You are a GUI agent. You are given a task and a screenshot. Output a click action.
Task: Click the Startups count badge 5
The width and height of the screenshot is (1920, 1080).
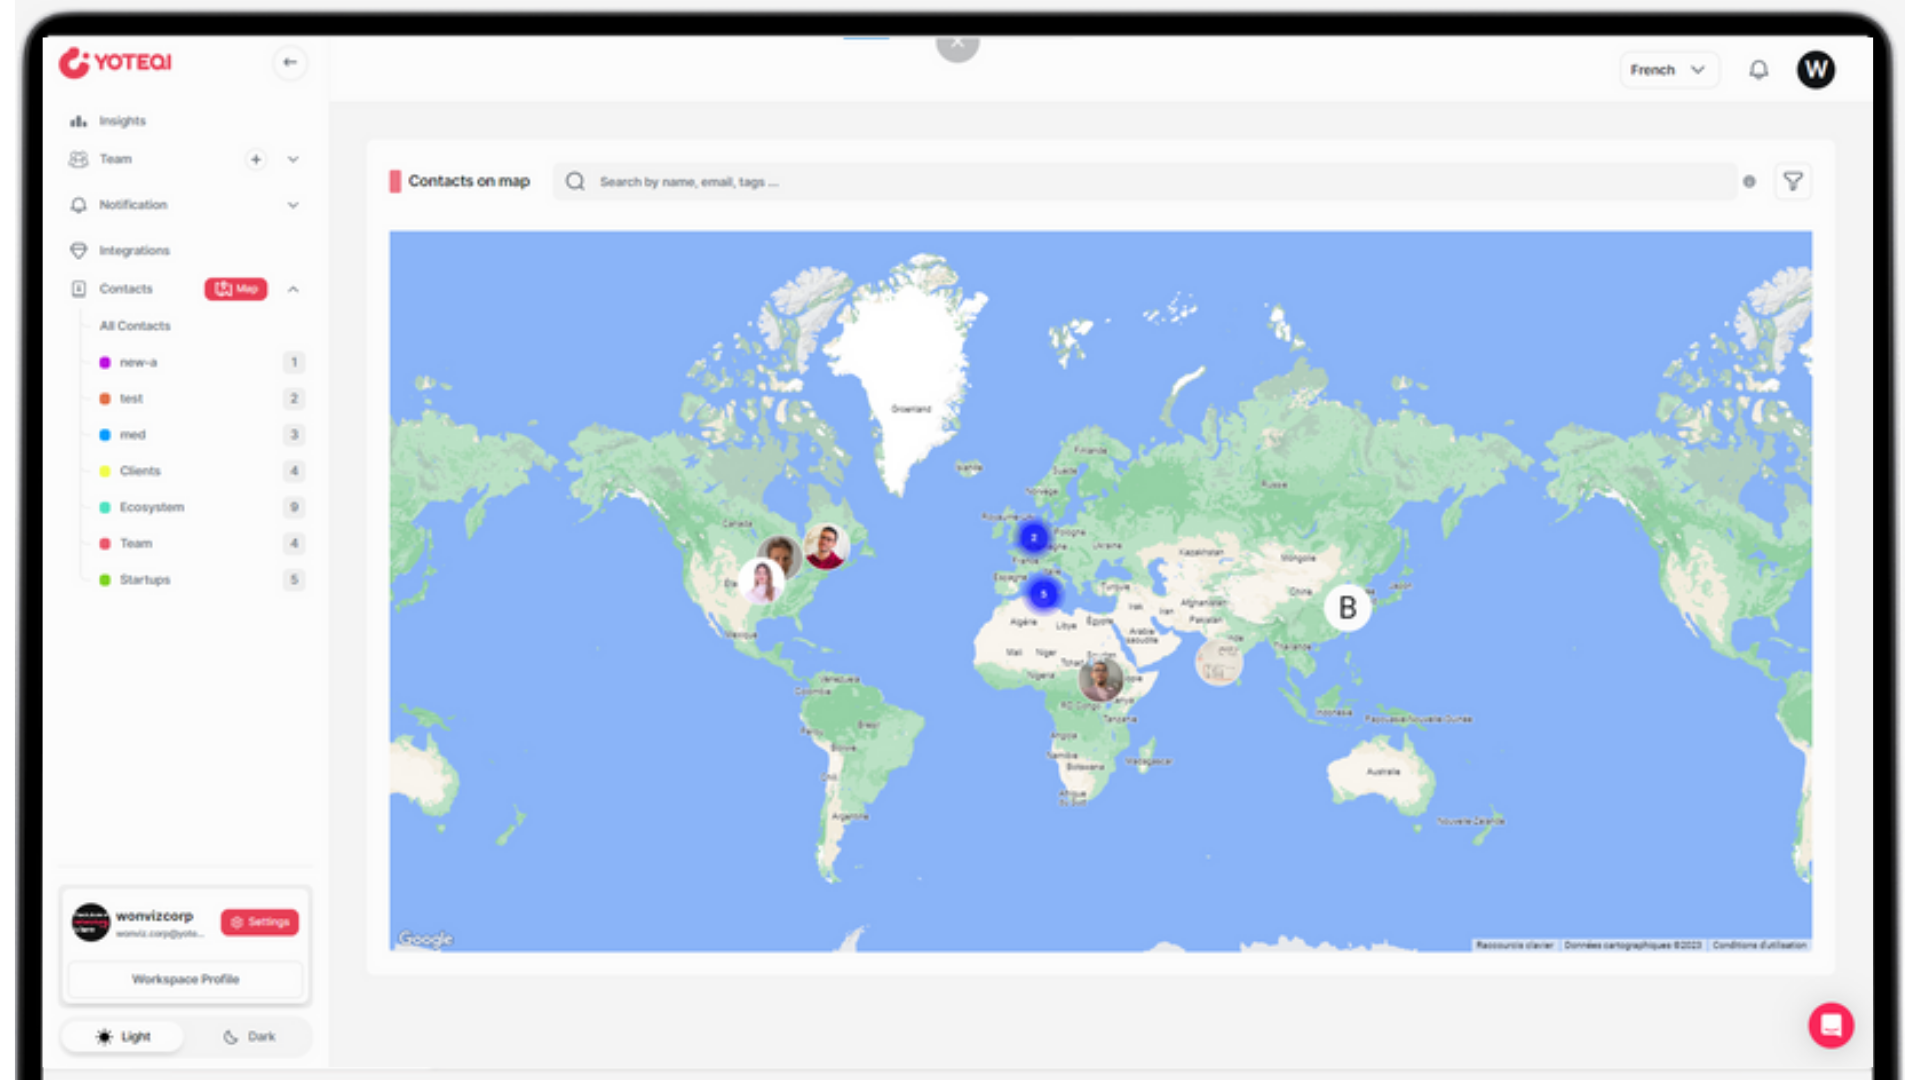294,580
